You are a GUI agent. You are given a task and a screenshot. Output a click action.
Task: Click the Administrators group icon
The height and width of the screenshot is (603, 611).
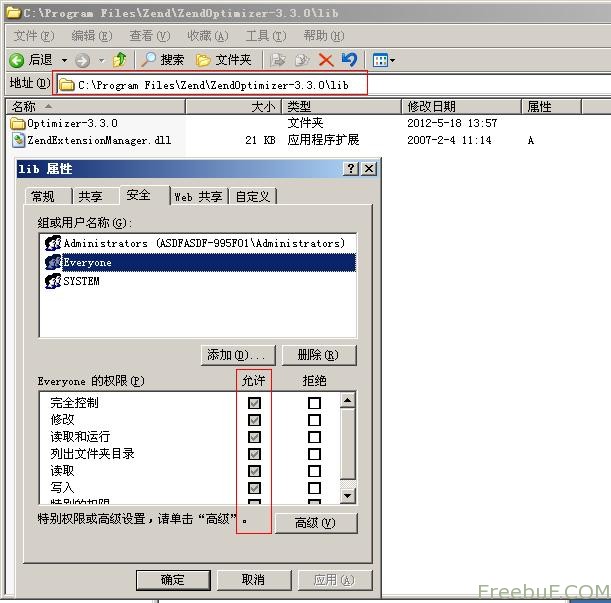(53, 243)
